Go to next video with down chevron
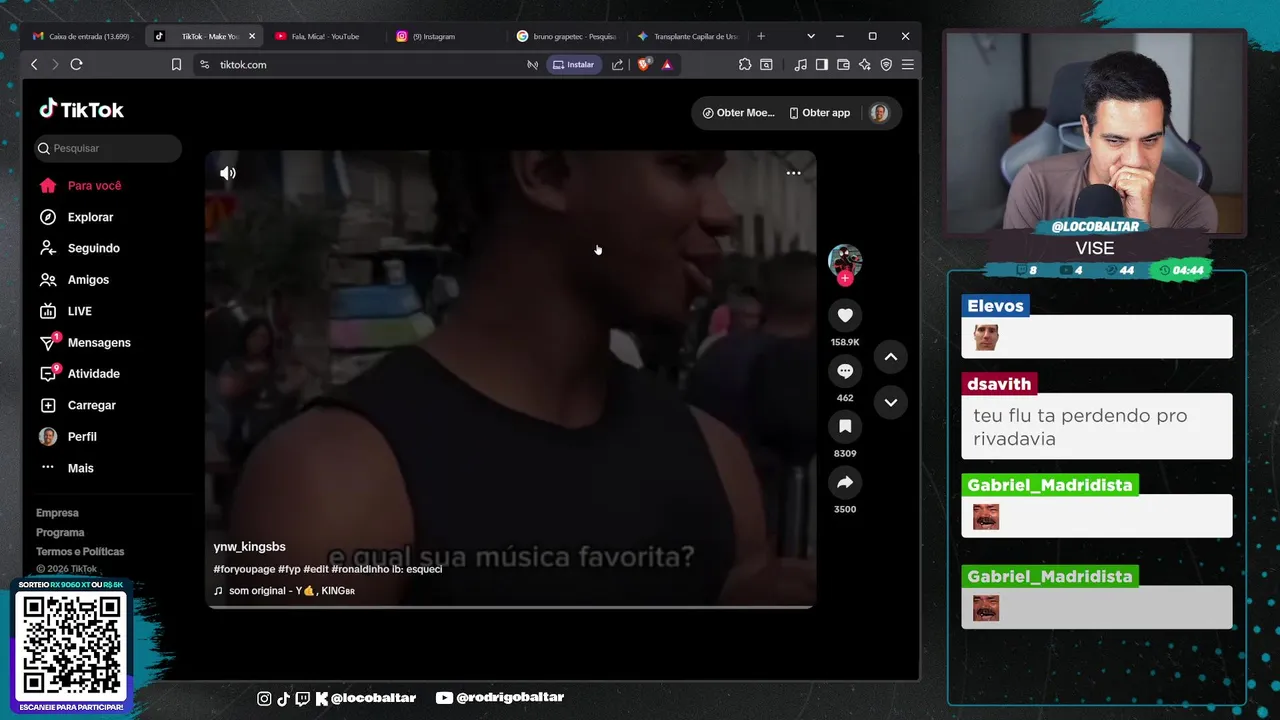The width and height of the screenshot is (1280, 720). pos(890,402)
